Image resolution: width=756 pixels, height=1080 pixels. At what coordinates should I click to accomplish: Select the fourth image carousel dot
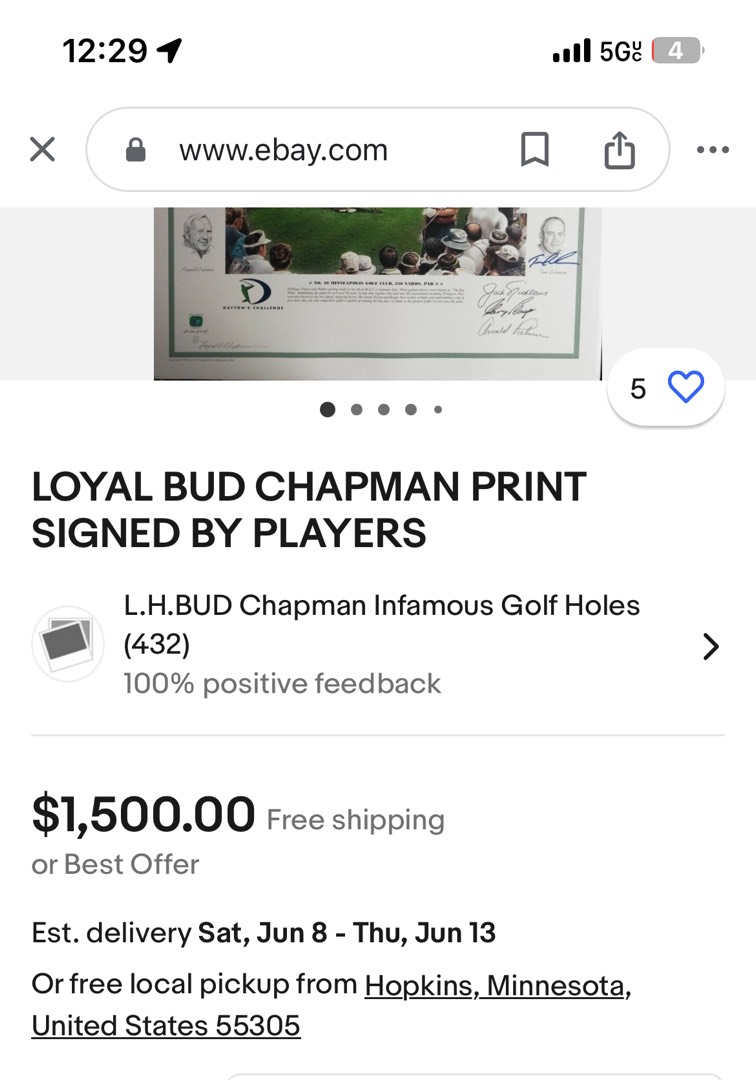[x=410, y=410]
